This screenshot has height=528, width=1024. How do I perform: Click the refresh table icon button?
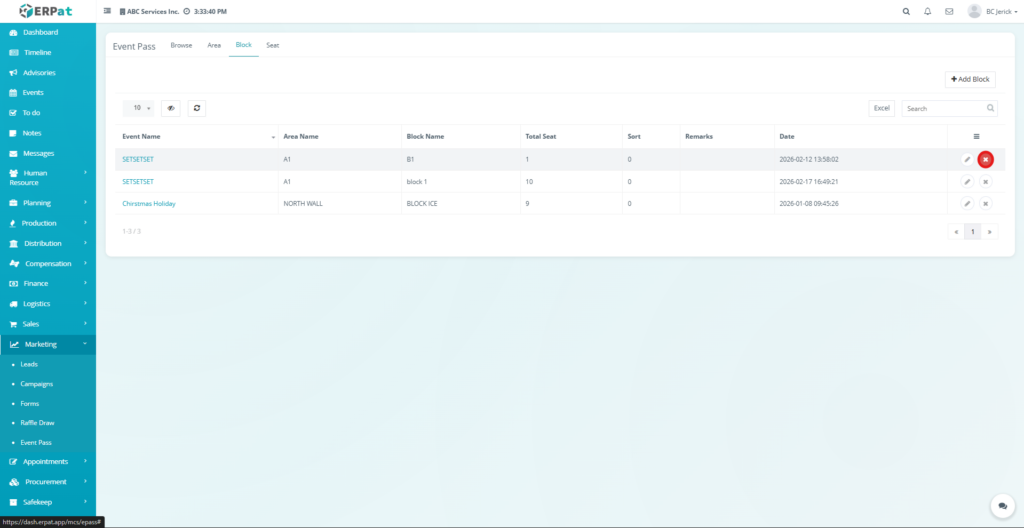197,108
